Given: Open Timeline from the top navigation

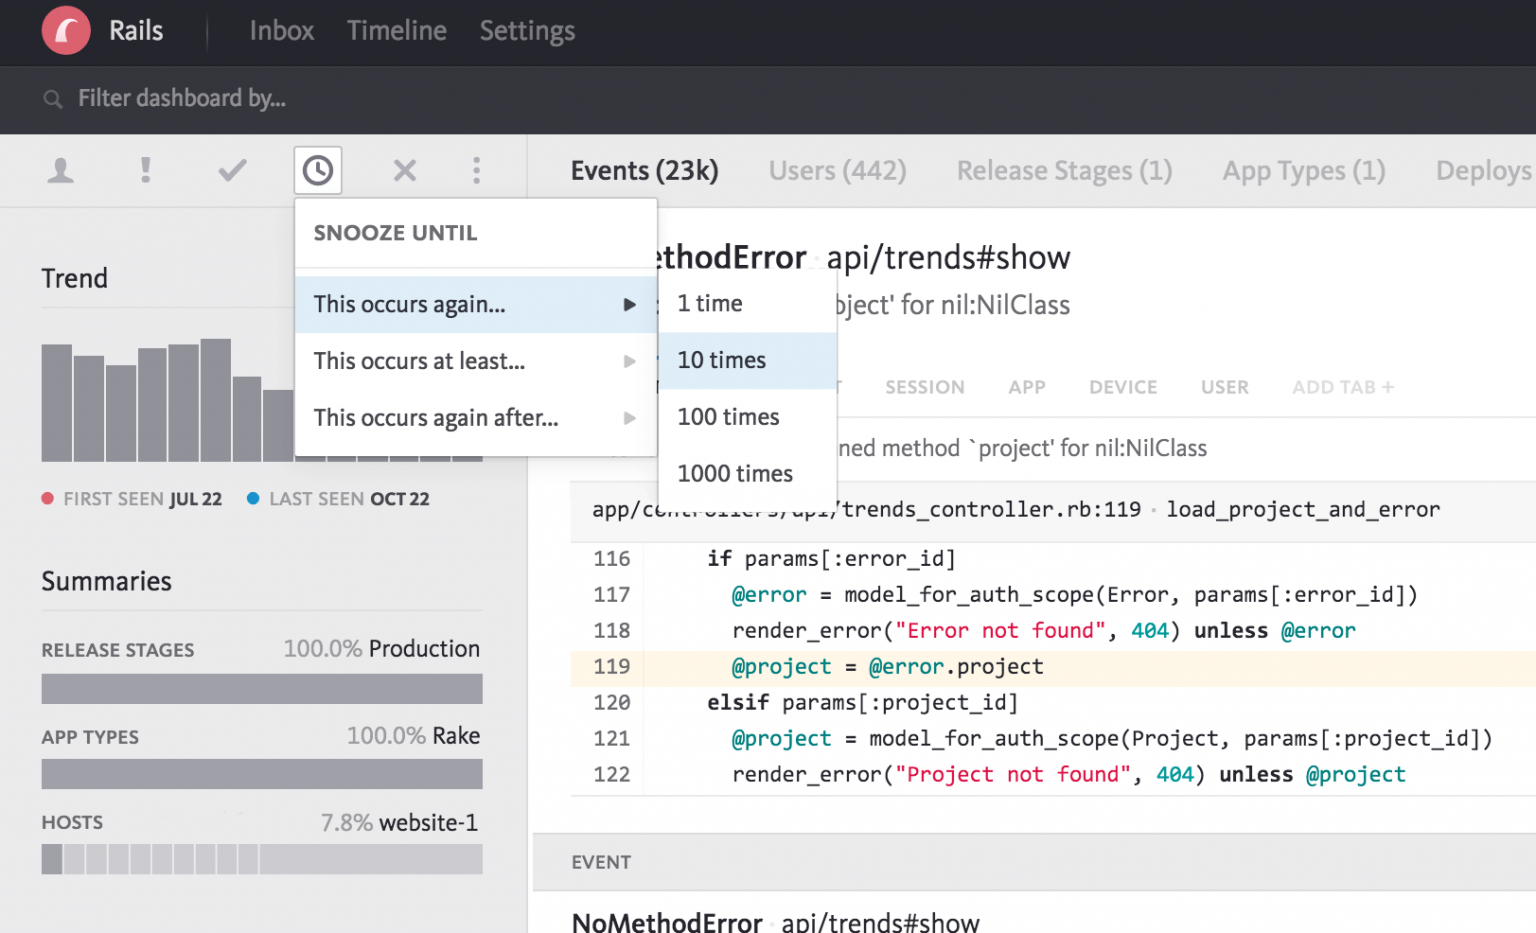Looking at the screenshot, I should pyautogui.click(x=396, y=31).
